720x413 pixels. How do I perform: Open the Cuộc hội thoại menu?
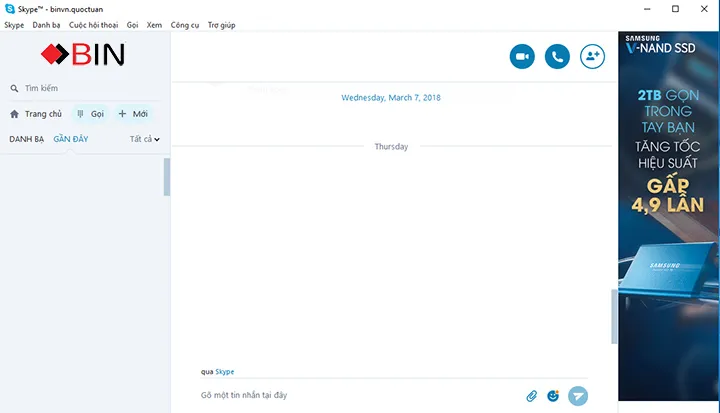click(94, 24)
